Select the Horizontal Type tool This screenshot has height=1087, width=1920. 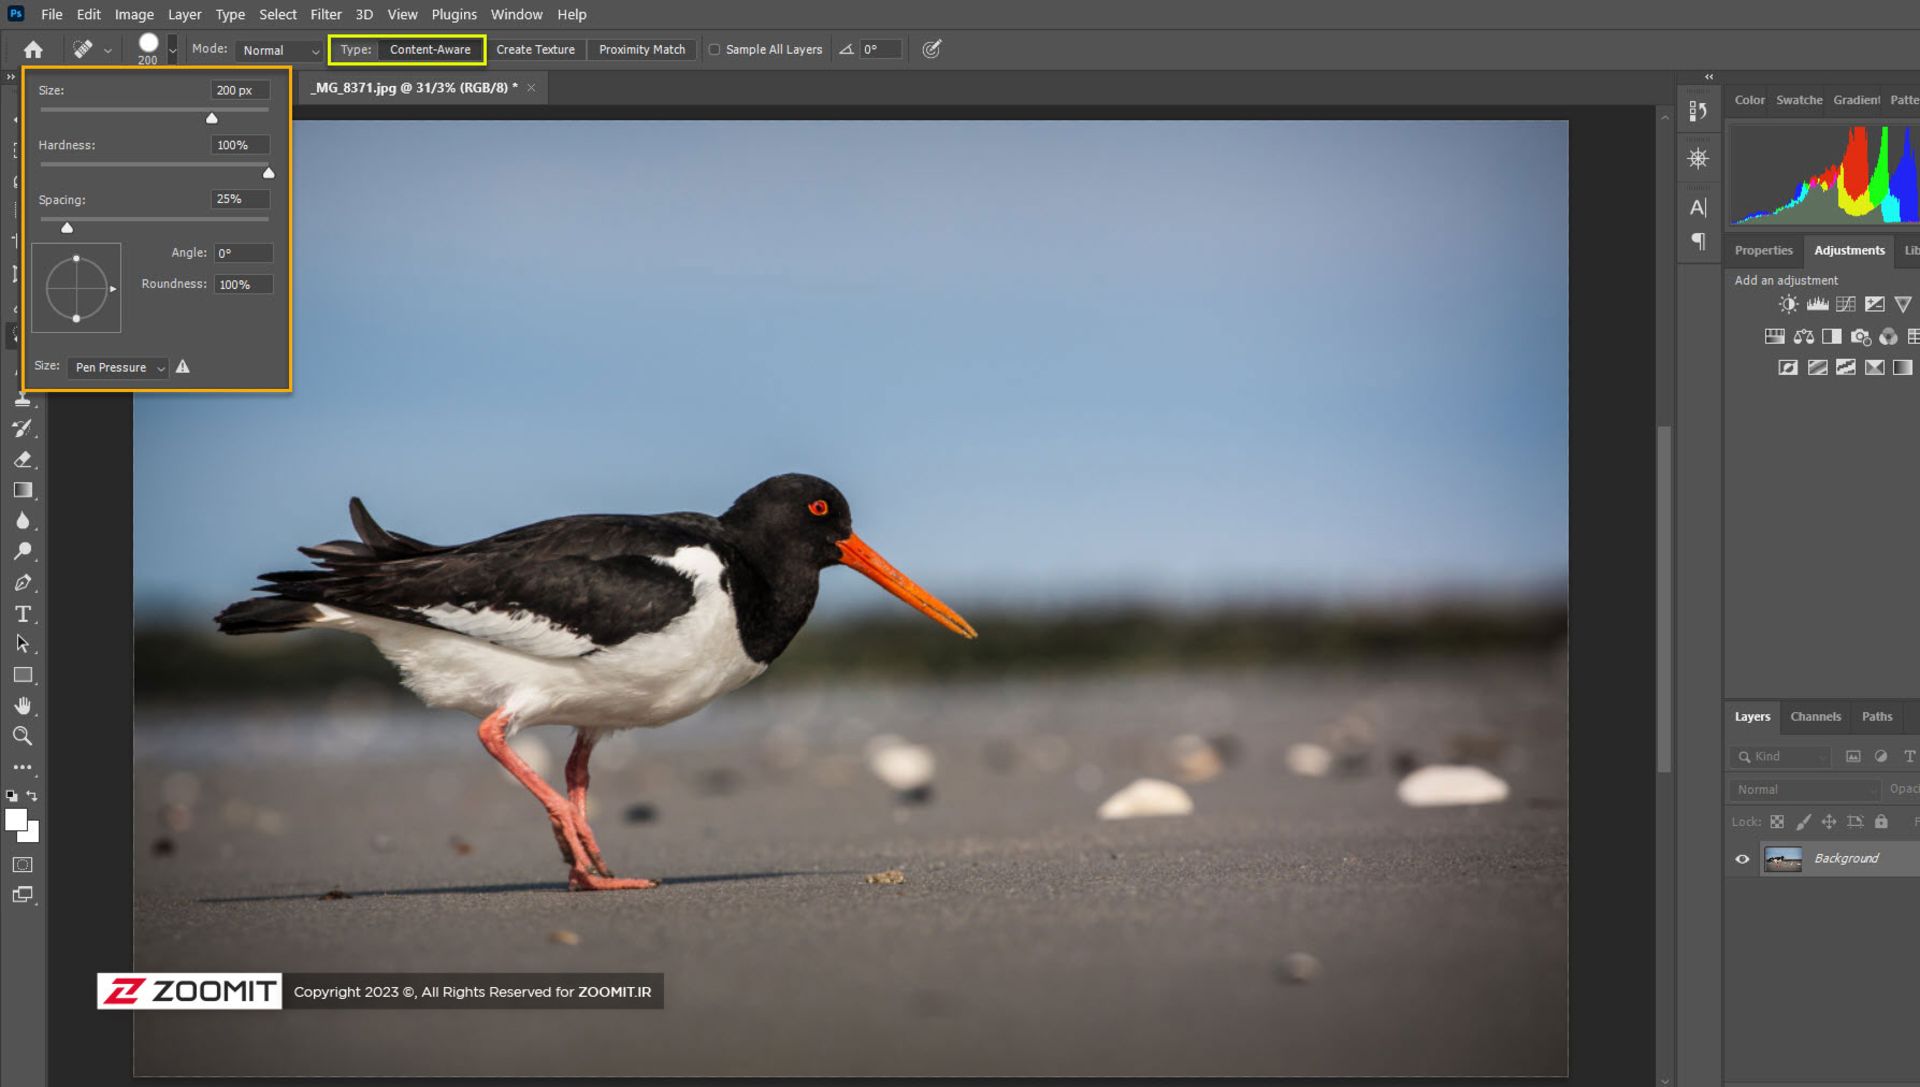pos(22,614)
